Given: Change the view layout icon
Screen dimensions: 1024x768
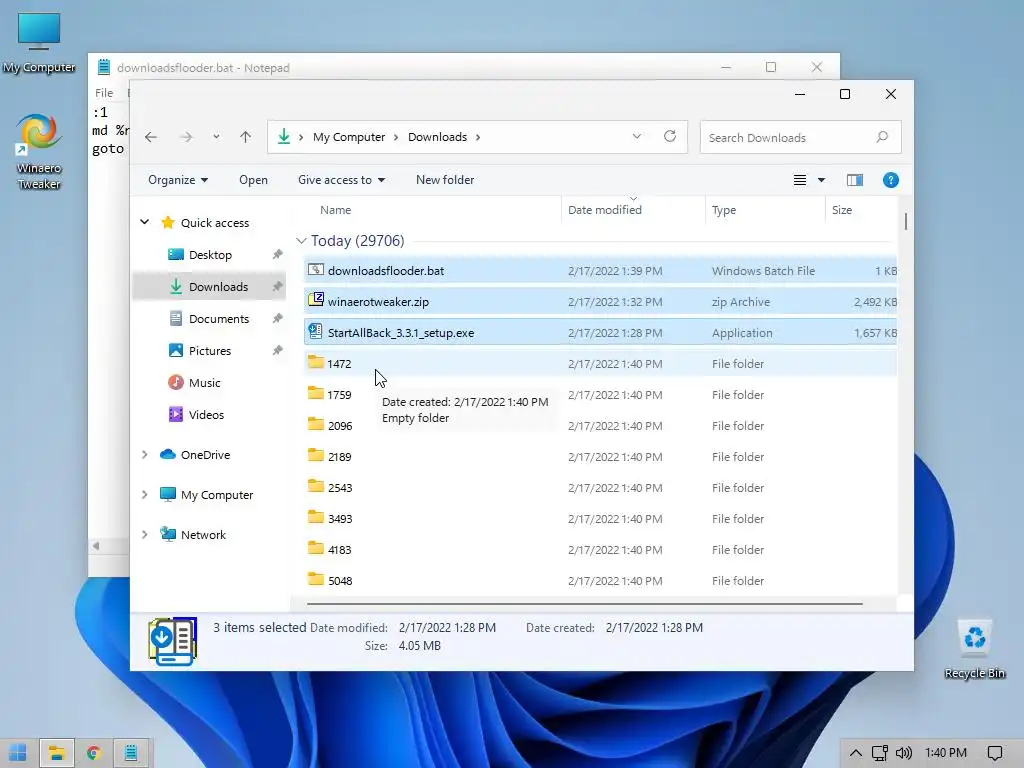Looking at the screenshot, I should pyautogui.click(x=800, y=180).
